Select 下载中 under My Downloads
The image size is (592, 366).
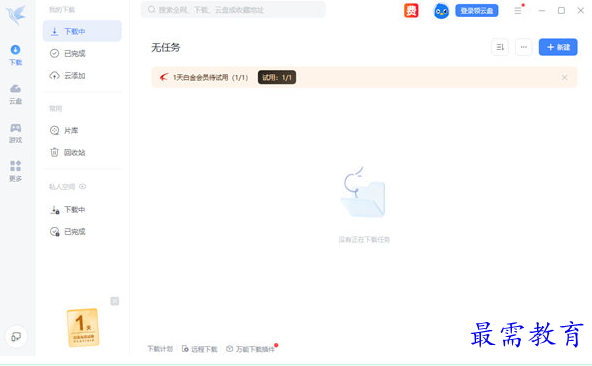(82, 31)
